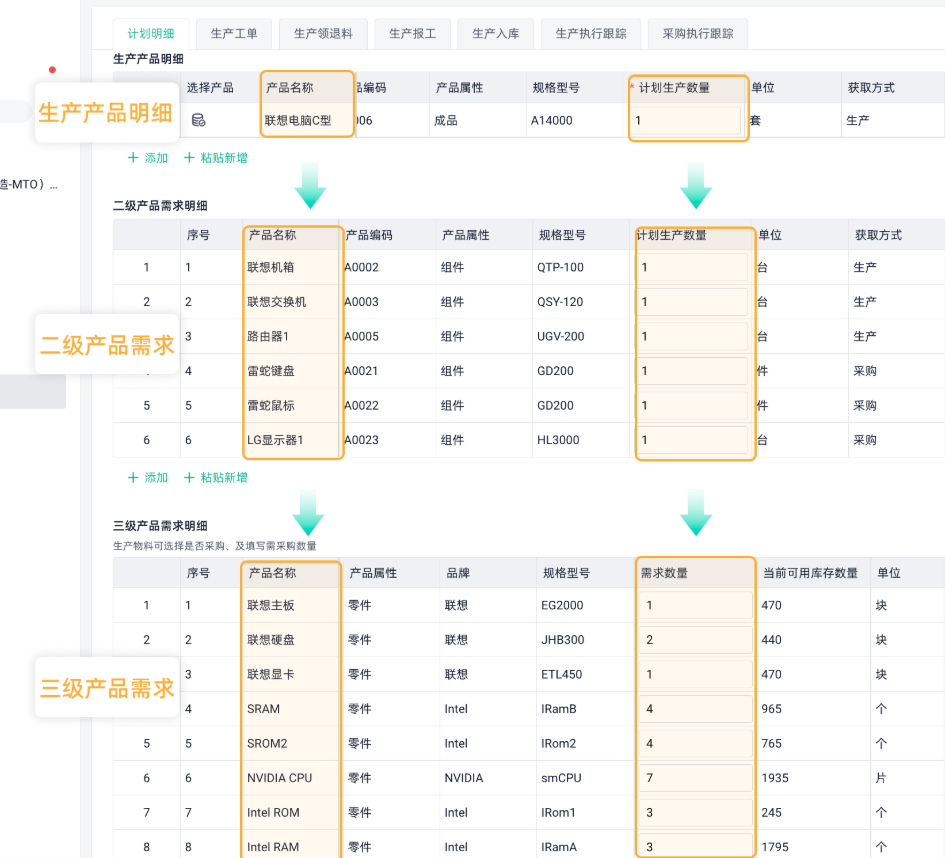Click the plus icon beside 添加 under 生产产品明细
945x858 pixels.
[133, 158]
